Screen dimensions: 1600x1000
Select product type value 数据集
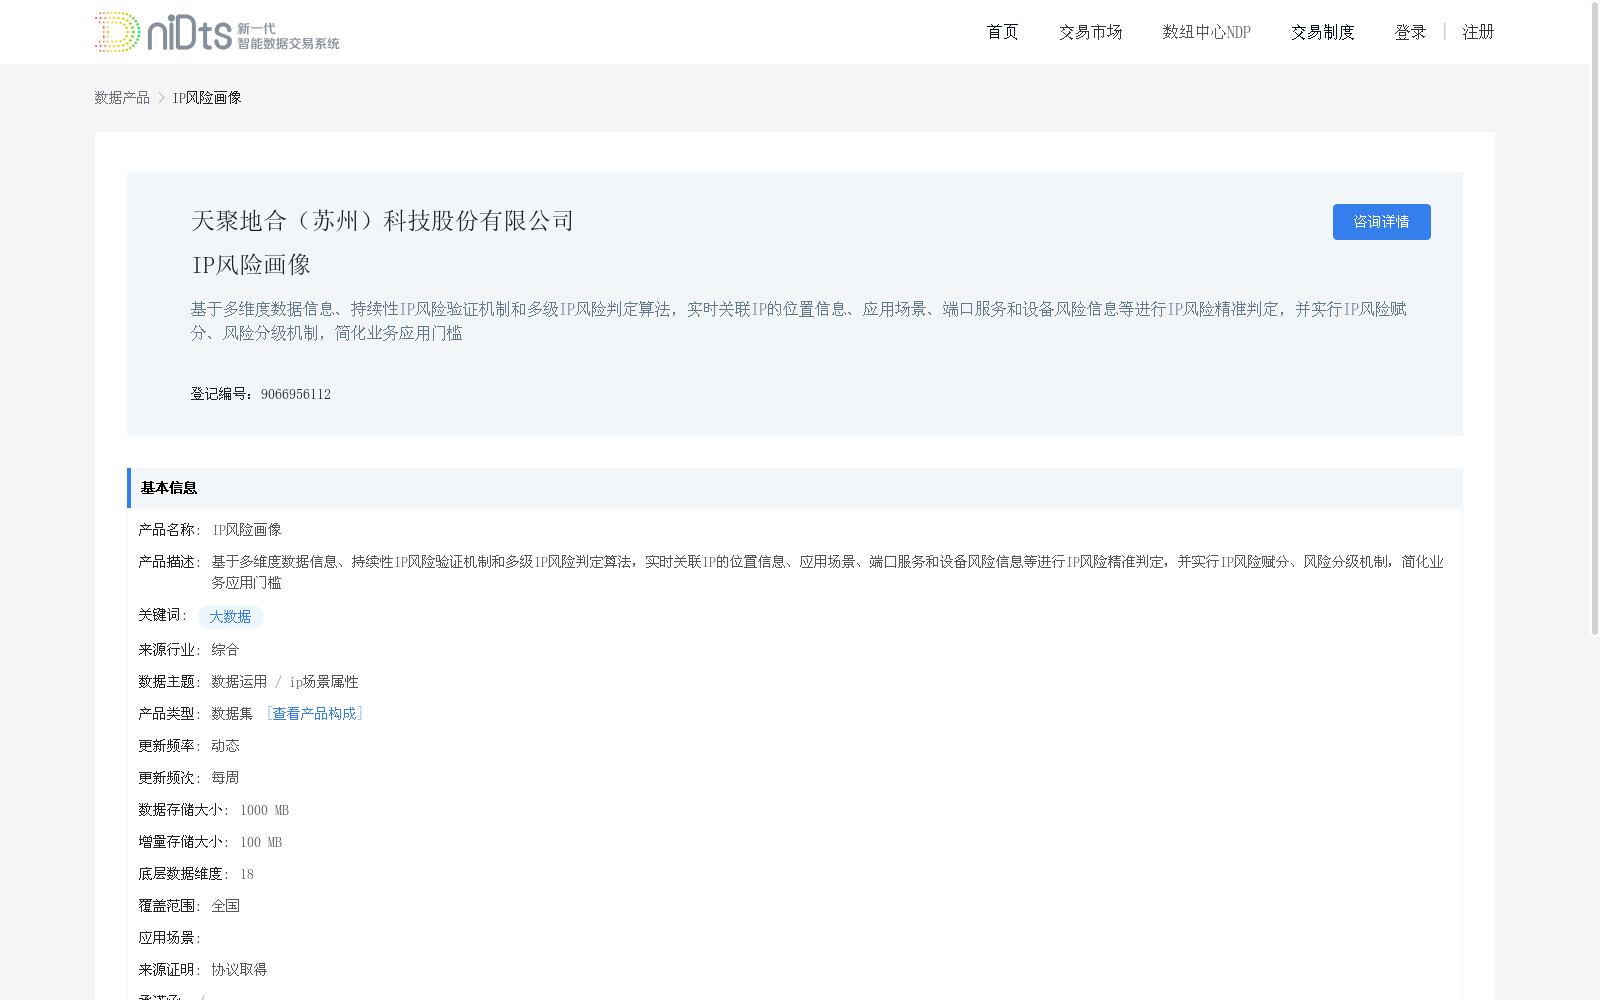click(x=232, y=713)
